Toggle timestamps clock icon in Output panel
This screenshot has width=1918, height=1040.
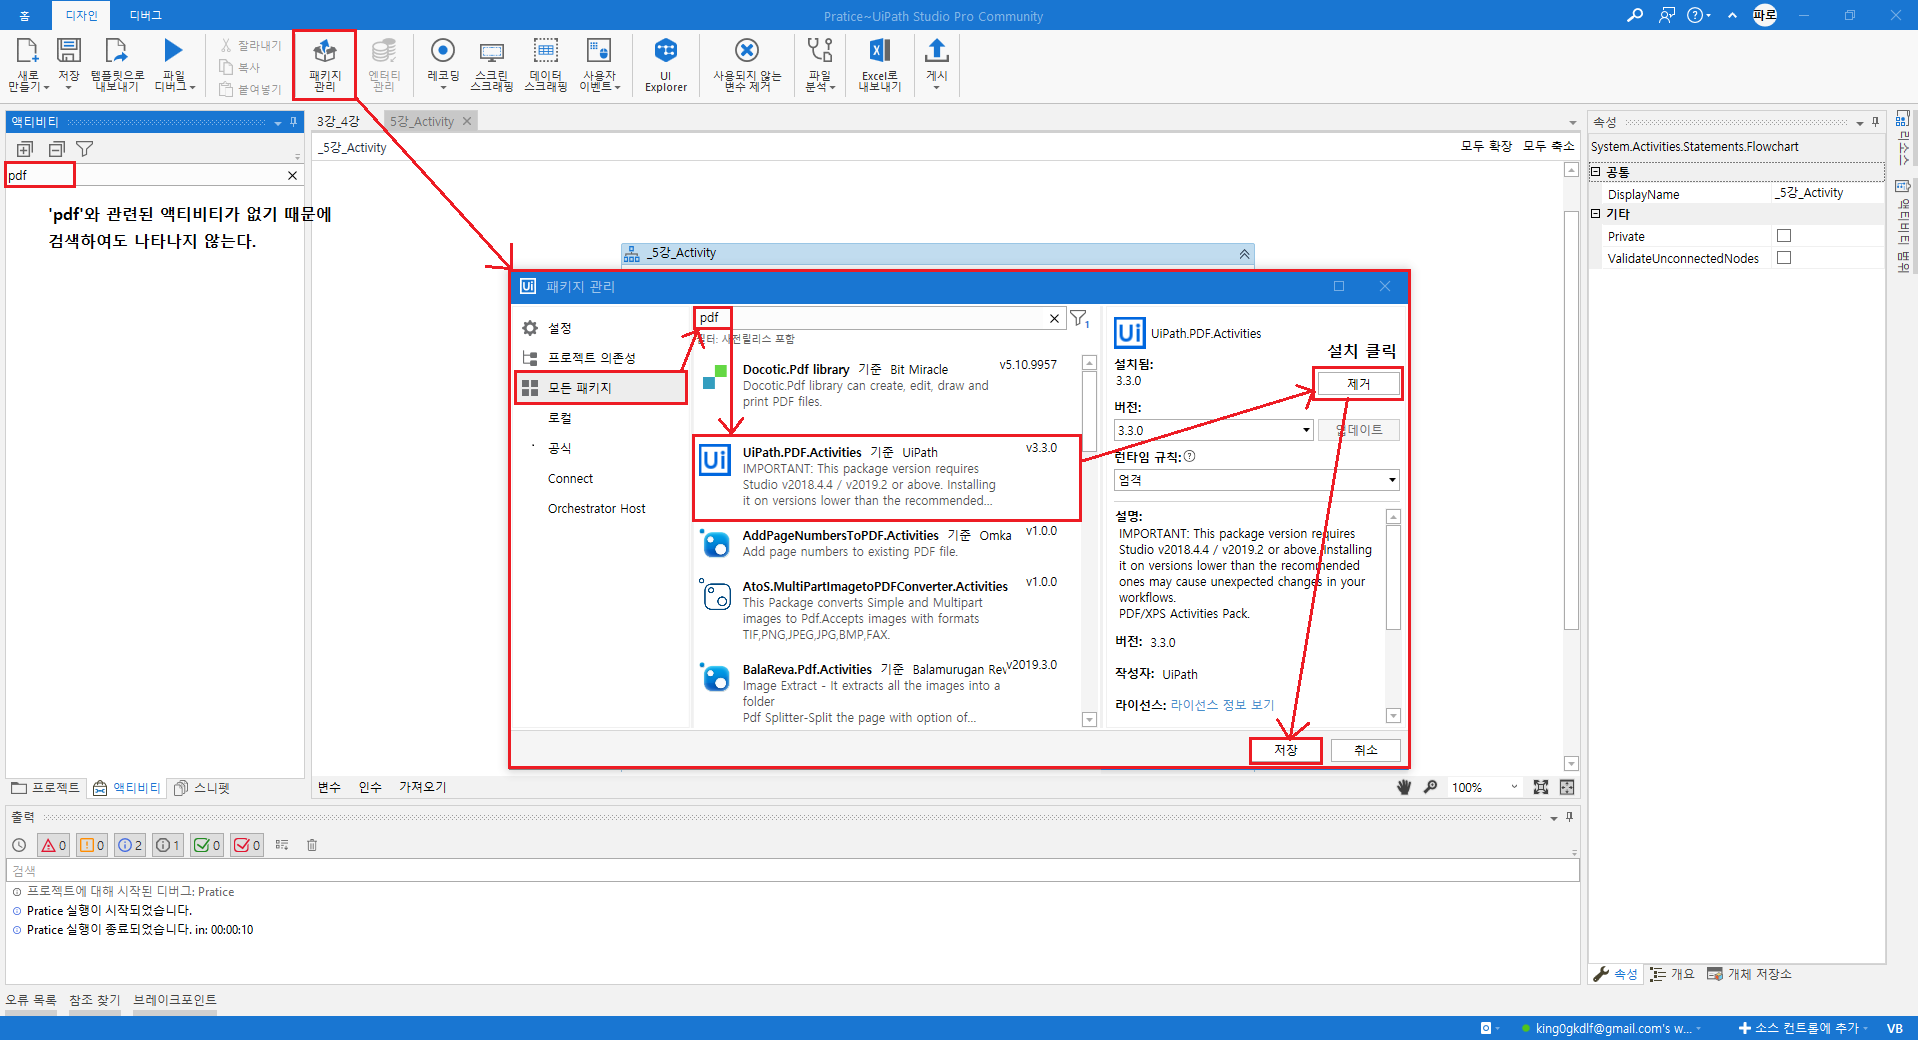click(x=19, y=845)
